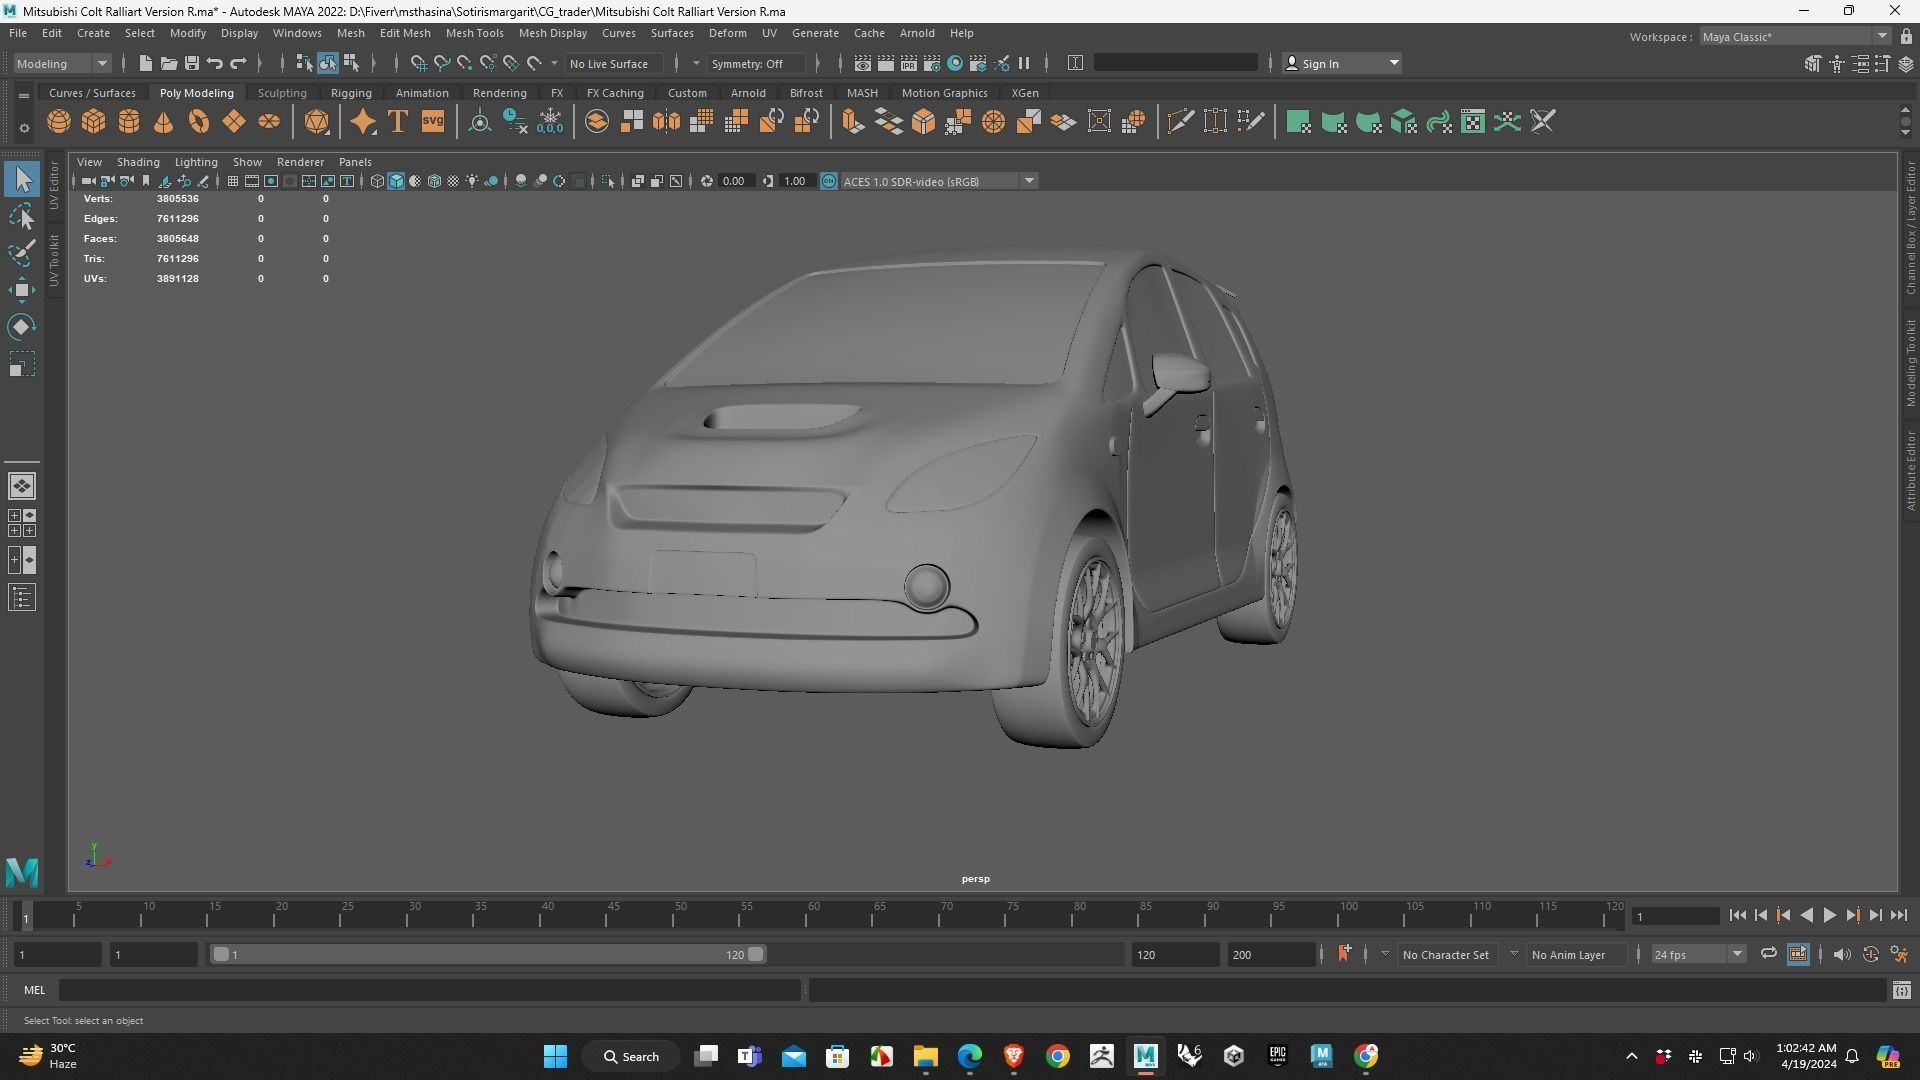The image size is (1920, 1080).
Task: Switch to single pane layout icon
Action: click(22, 486)
